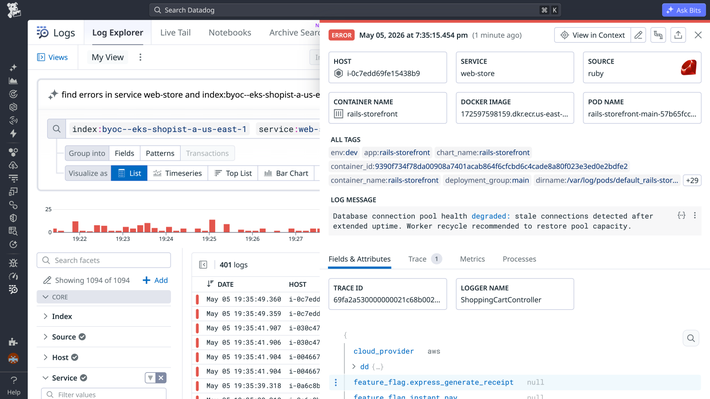Collapse the facets panel toggle icon
710x399 pixels.
pyautogui.click(x=203, y=264)
